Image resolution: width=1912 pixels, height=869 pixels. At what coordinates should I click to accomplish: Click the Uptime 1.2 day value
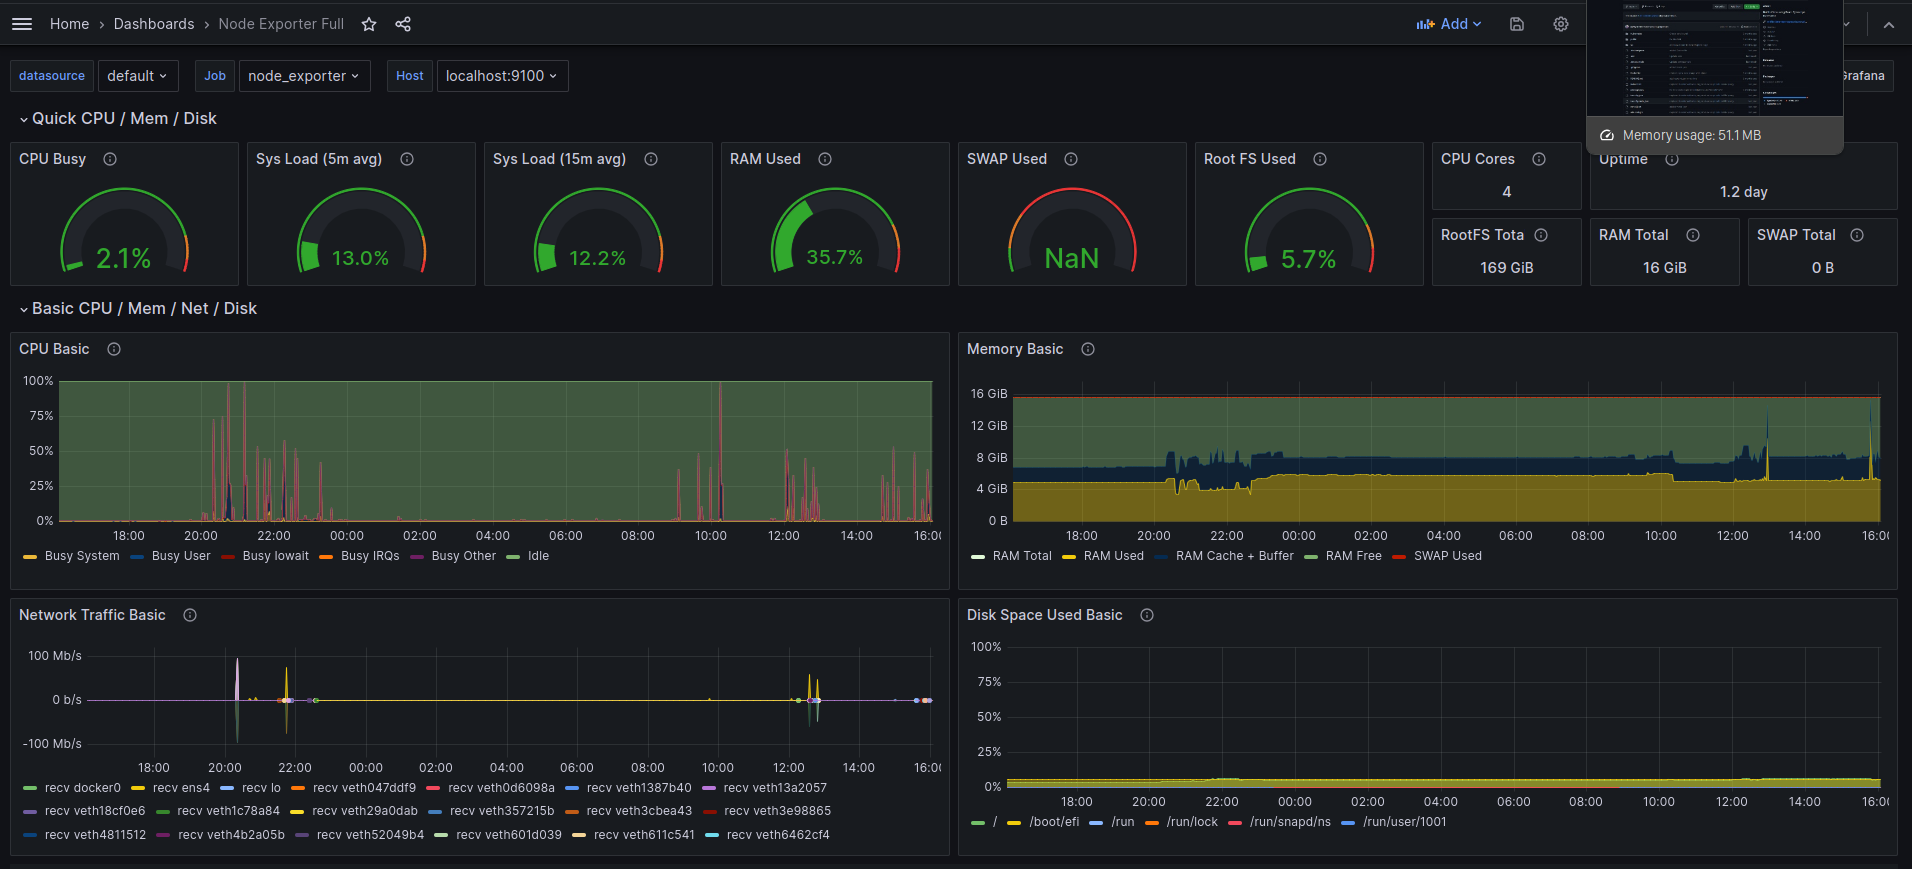1744,192
